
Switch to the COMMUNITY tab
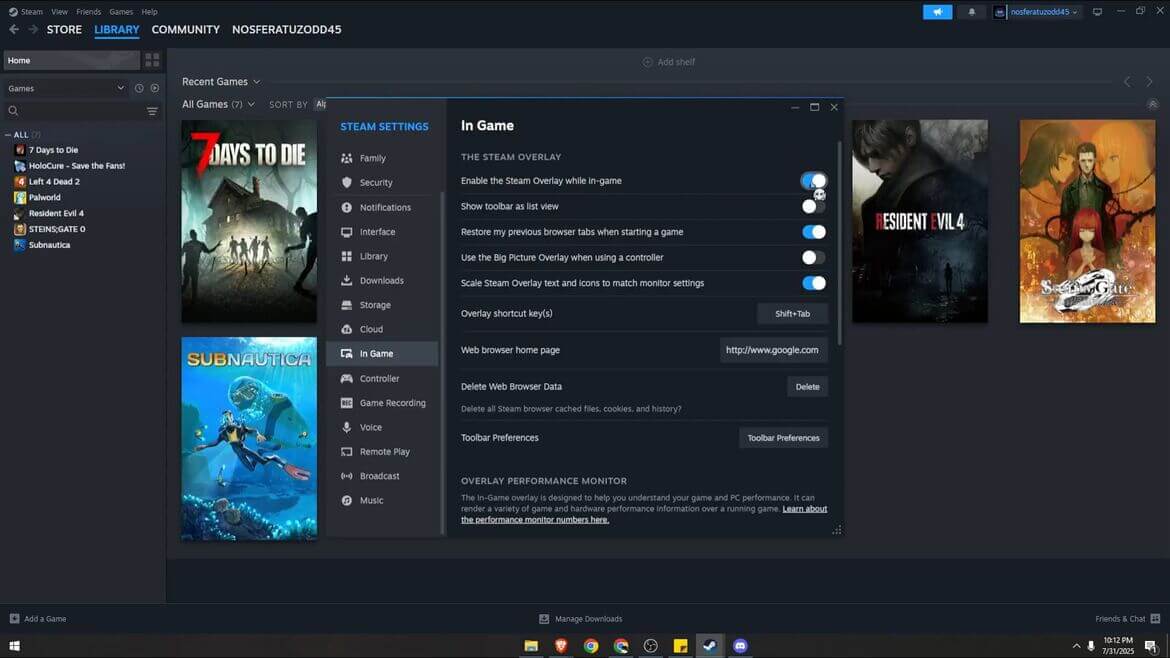tap(186, 30)
